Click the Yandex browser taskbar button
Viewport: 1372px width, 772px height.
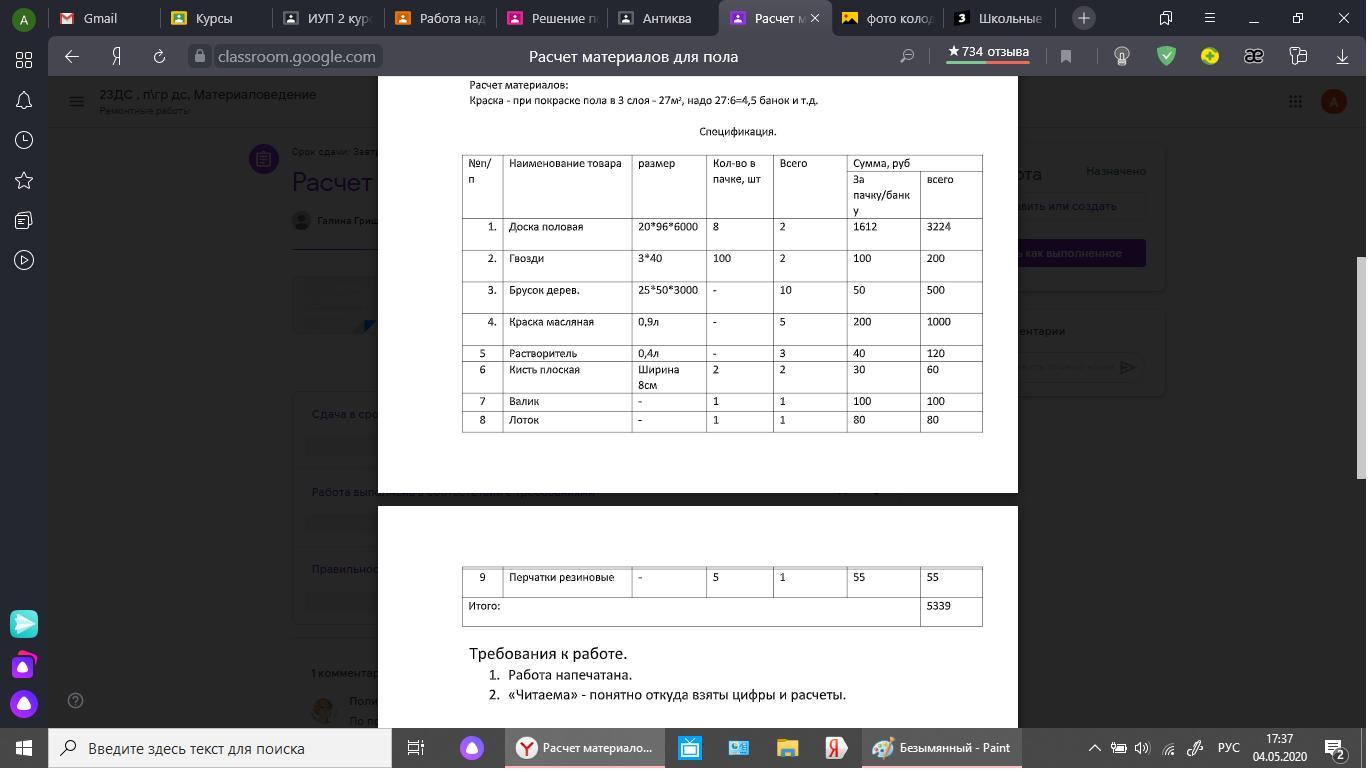(586, 748)
